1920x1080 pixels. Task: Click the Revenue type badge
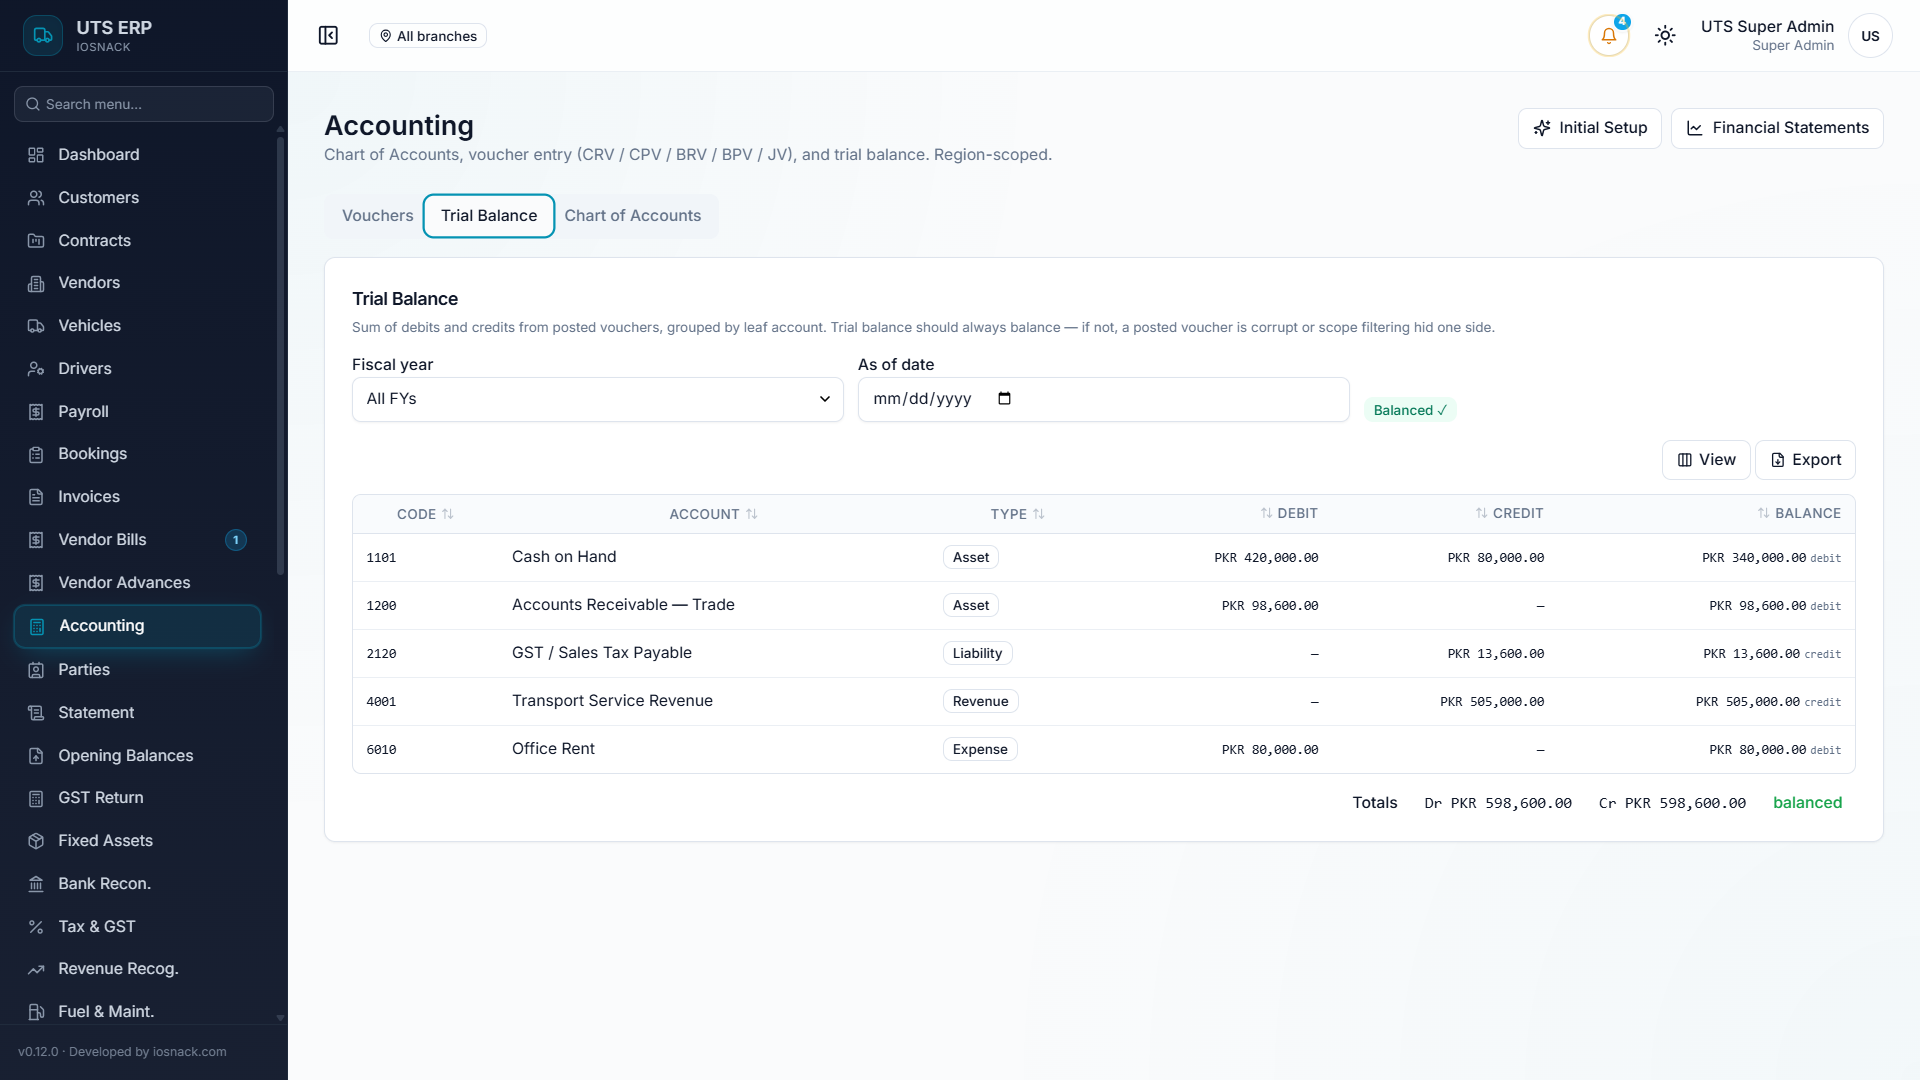coord(980,702)
